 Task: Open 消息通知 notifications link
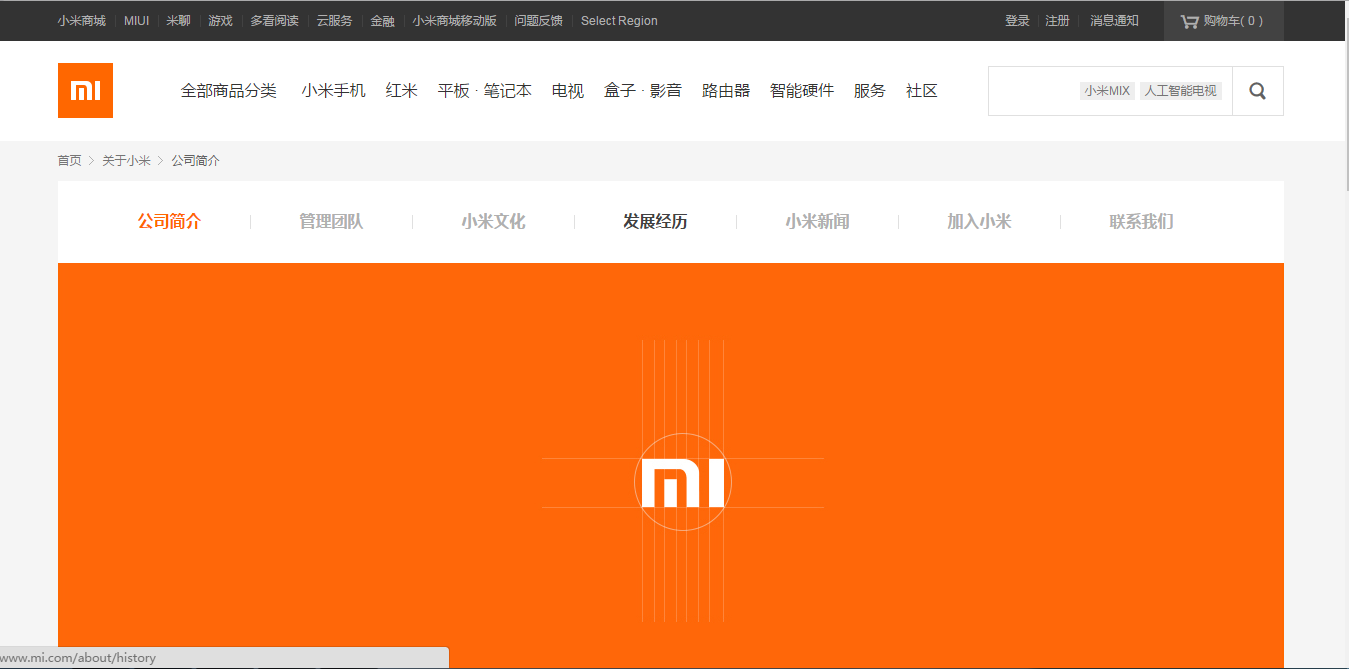click(x=1114, y=21)
